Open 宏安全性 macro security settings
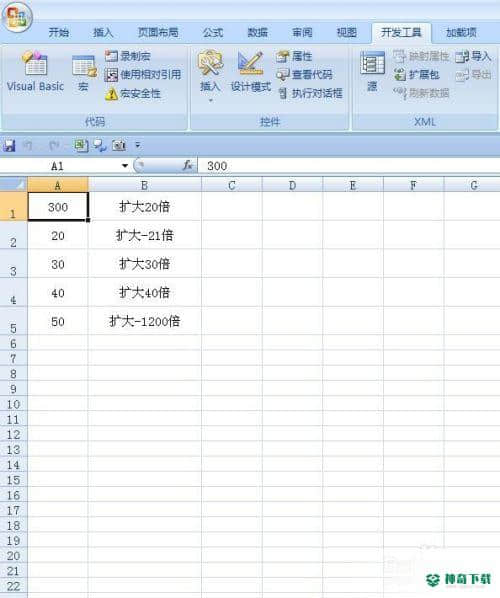This screenshot has width=500, height=598. pyautogui.click(x=133, y=93)
